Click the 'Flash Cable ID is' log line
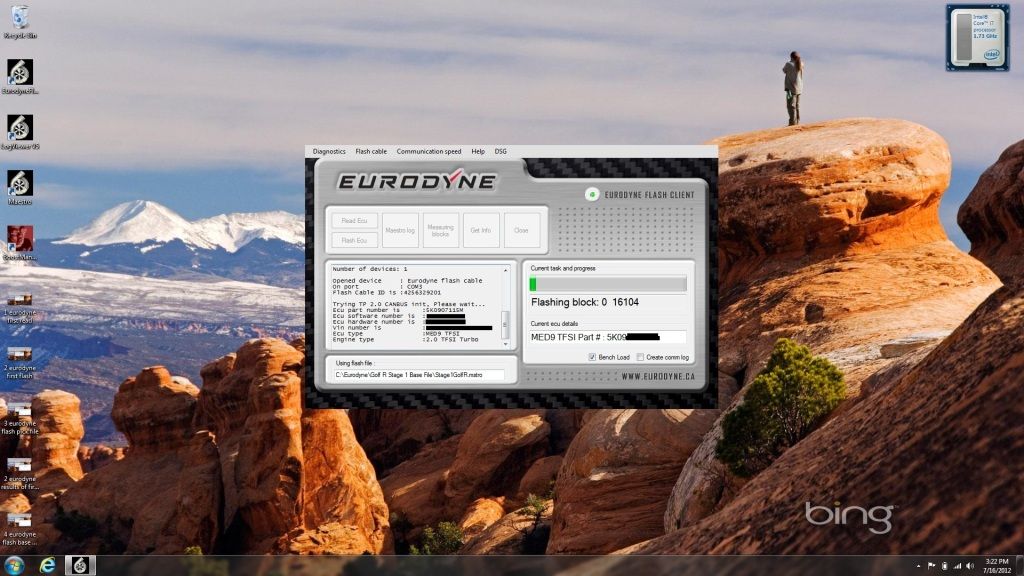The width and height of the screenshot is (1024, 576). tap(387, 293)
